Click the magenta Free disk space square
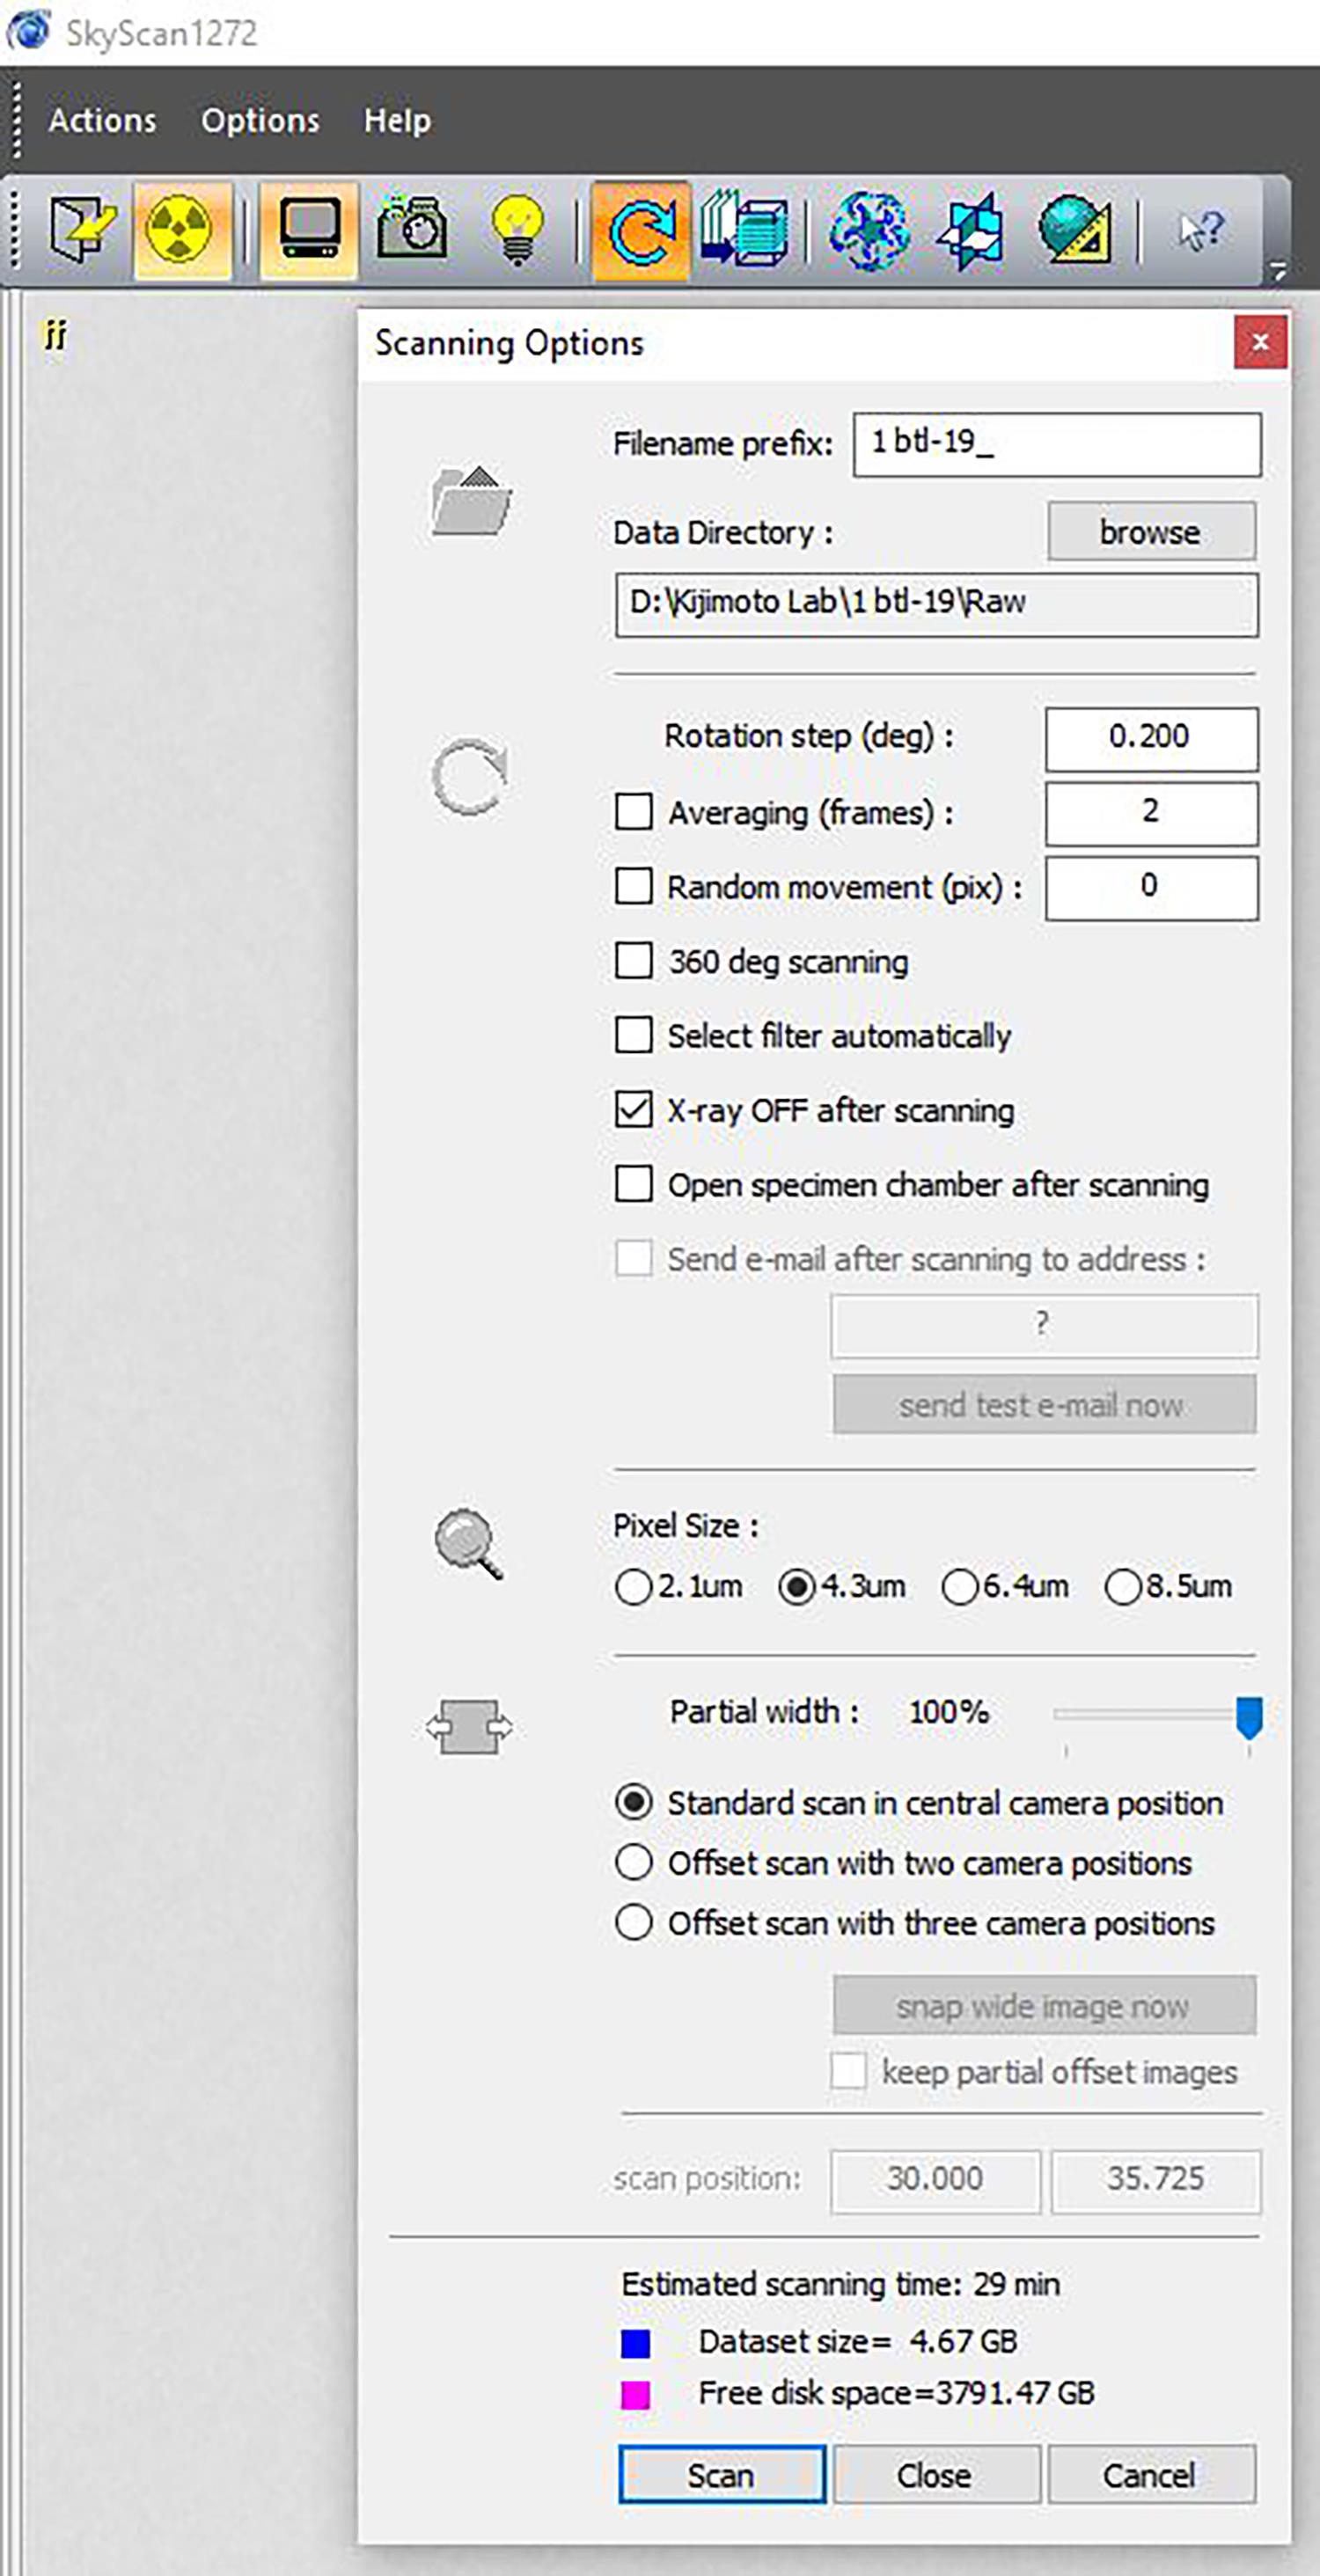This screenshot has width=1320, height=2576. pyautogui.click(x=636, y=2394)
